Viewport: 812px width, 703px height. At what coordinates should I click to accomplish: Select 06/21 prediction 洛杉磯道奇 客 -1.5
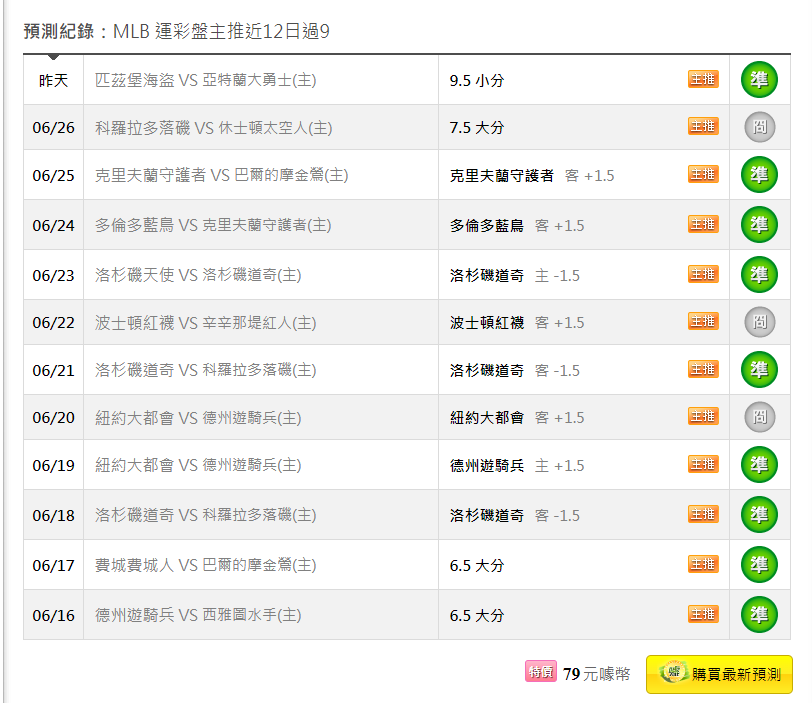click(x=515, y=370)
